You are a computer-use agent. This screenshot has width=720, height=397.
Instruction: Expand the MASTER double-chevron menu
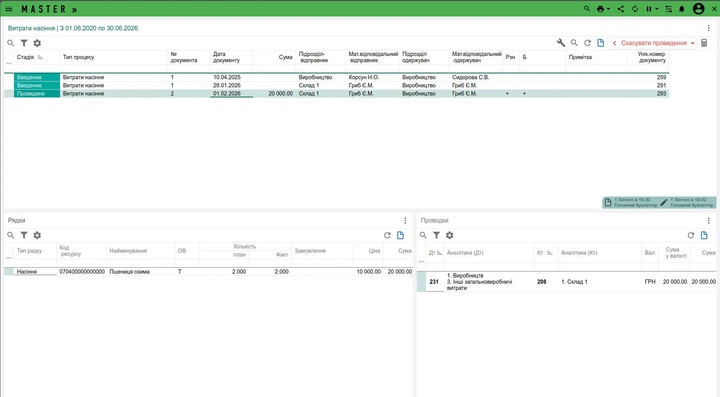[74, 9]
